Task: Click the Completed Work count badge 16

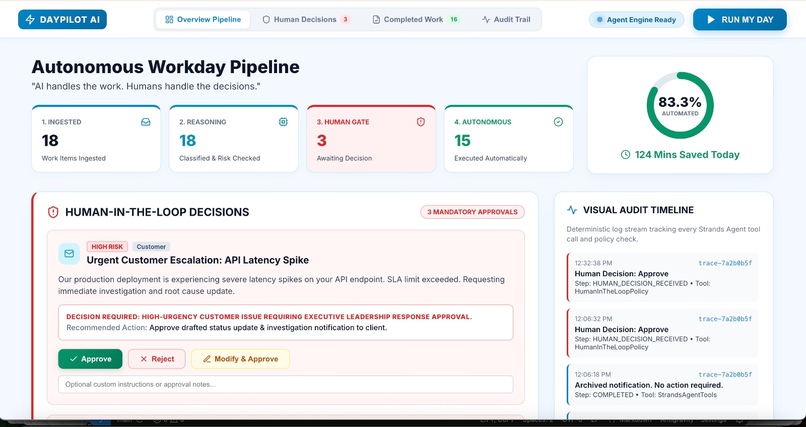Action: pos(453,20)
